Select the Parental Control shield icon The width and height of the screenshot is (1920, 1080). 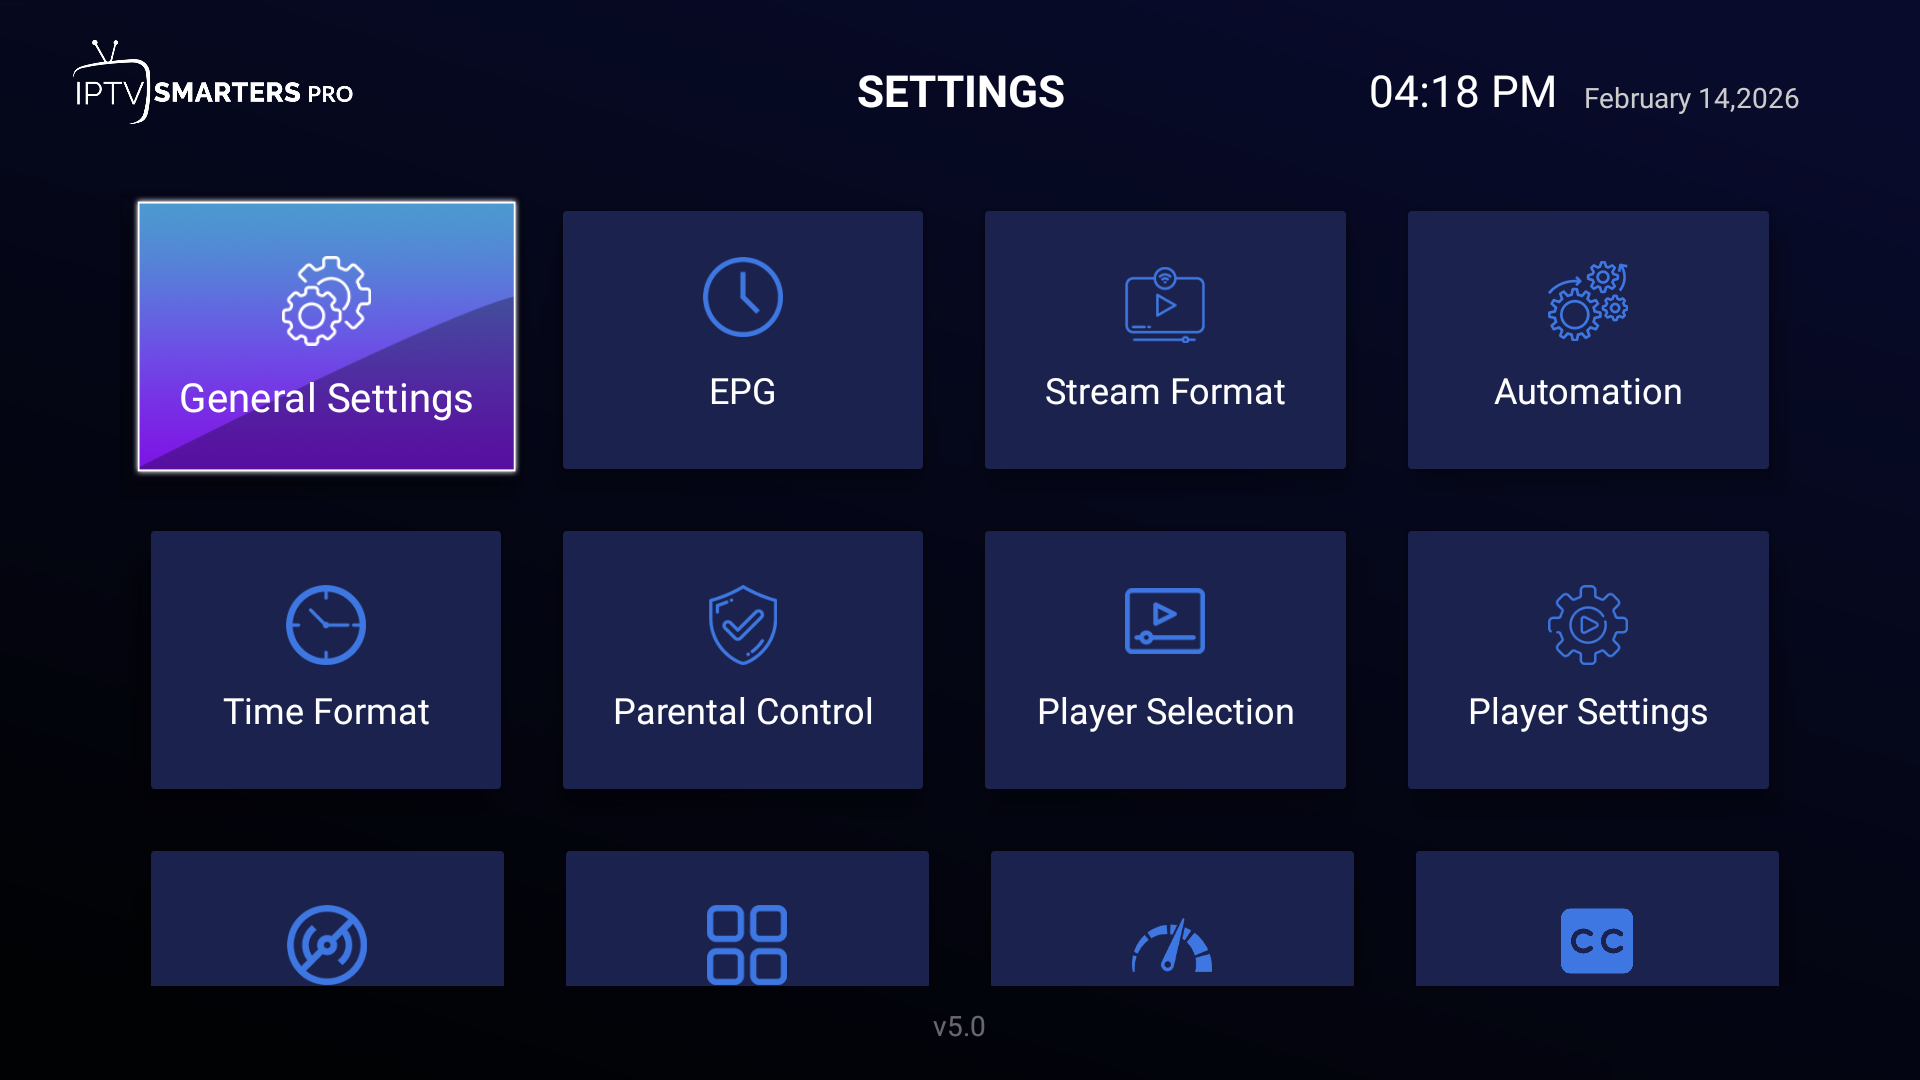[743, 625]
